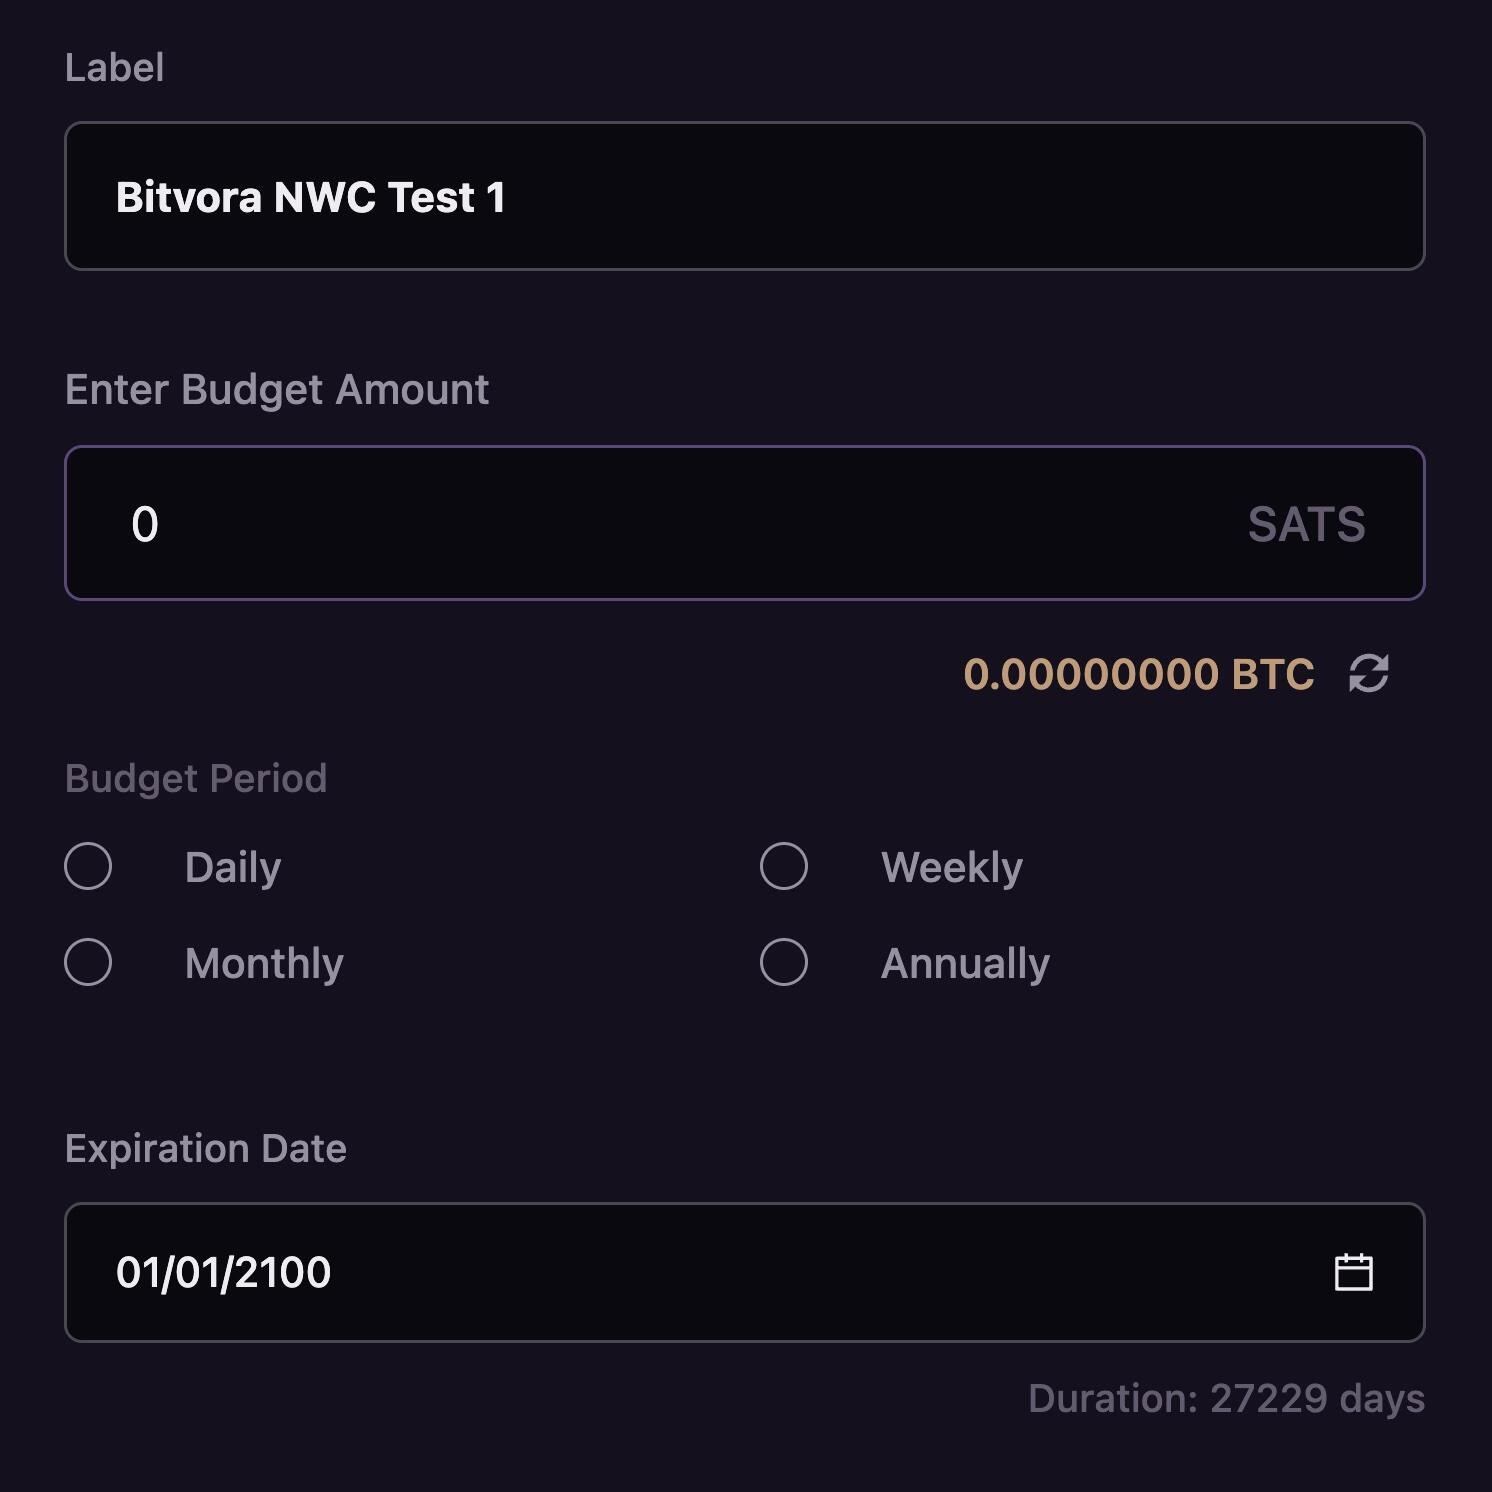The width and height of the screenshot is (1492, 1492).
Task: Click the Duration 27229 days text
Action: tap(1227, 1399)
